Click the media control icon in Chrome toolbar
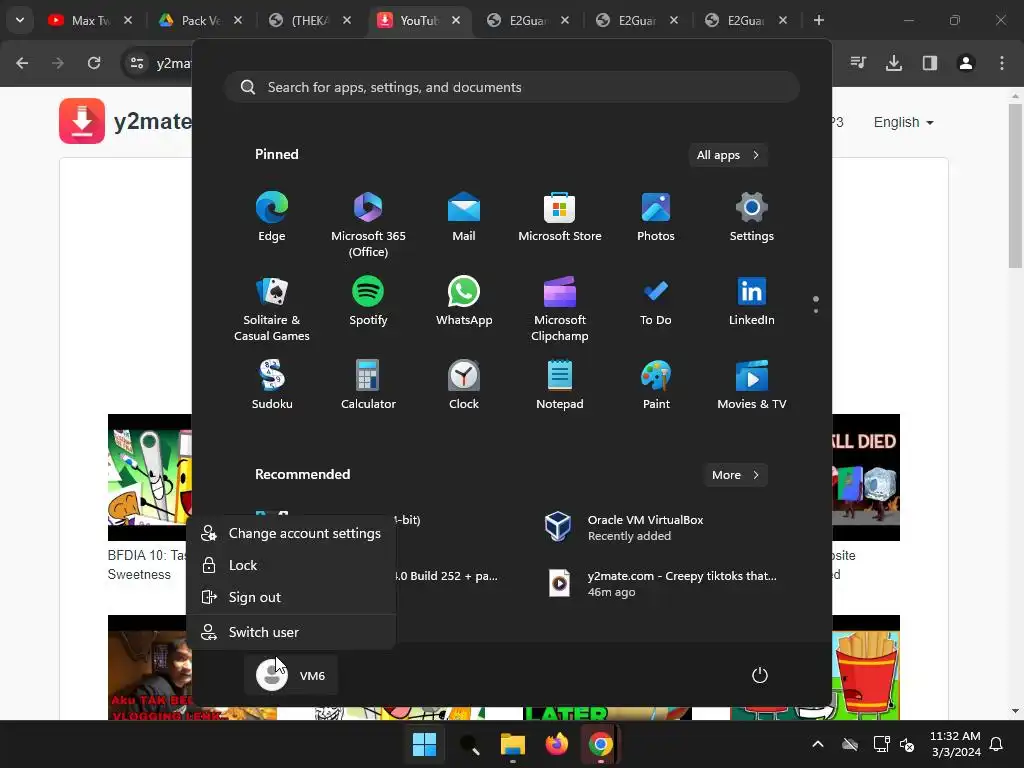The image size is (1024, 768). 858,63
